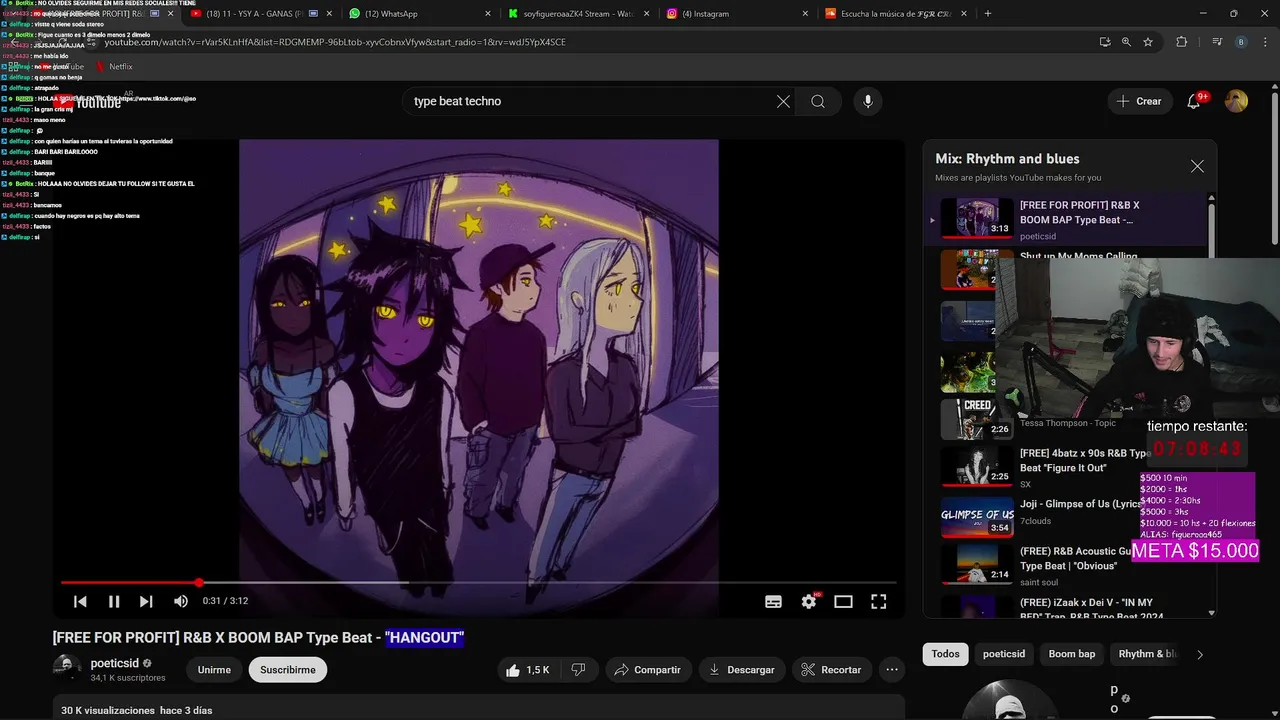Screen dimensions: 1280x720
Task: Close the Instagram browser tab
Action: tap(805, 14)
